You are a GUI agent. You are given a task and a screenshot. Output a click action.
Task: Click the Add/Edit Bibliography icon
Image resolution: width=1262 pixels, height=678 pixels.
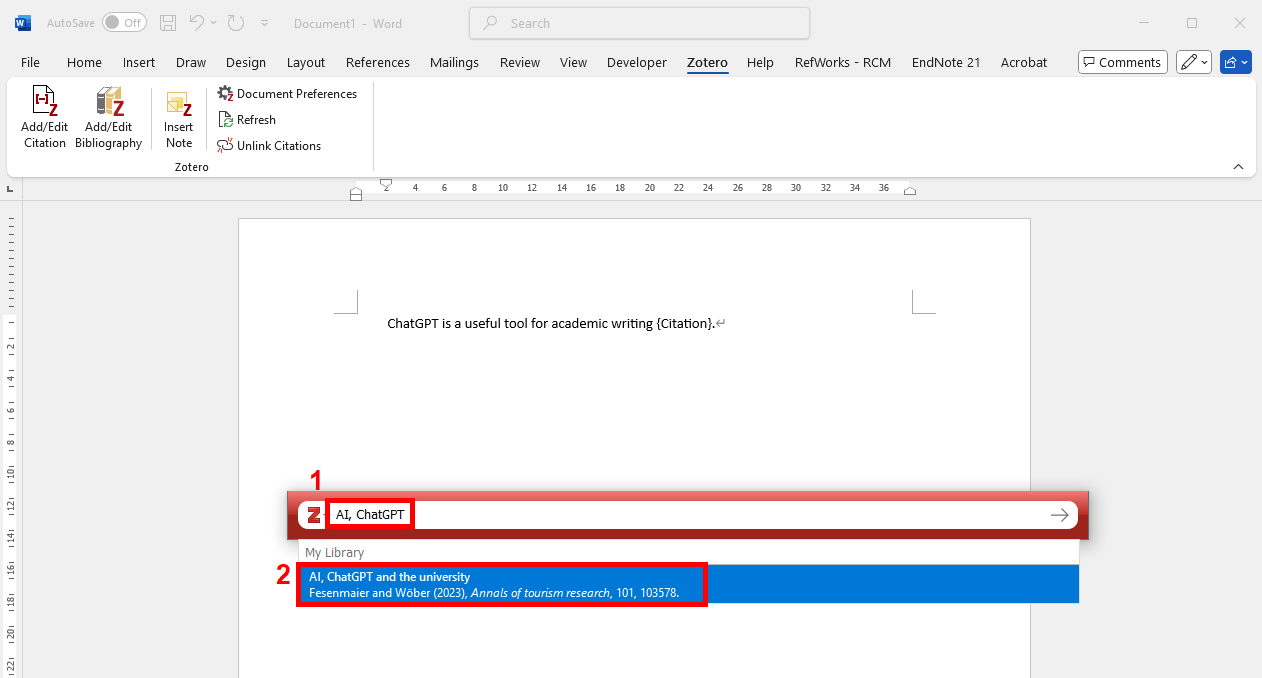(109, 103)
